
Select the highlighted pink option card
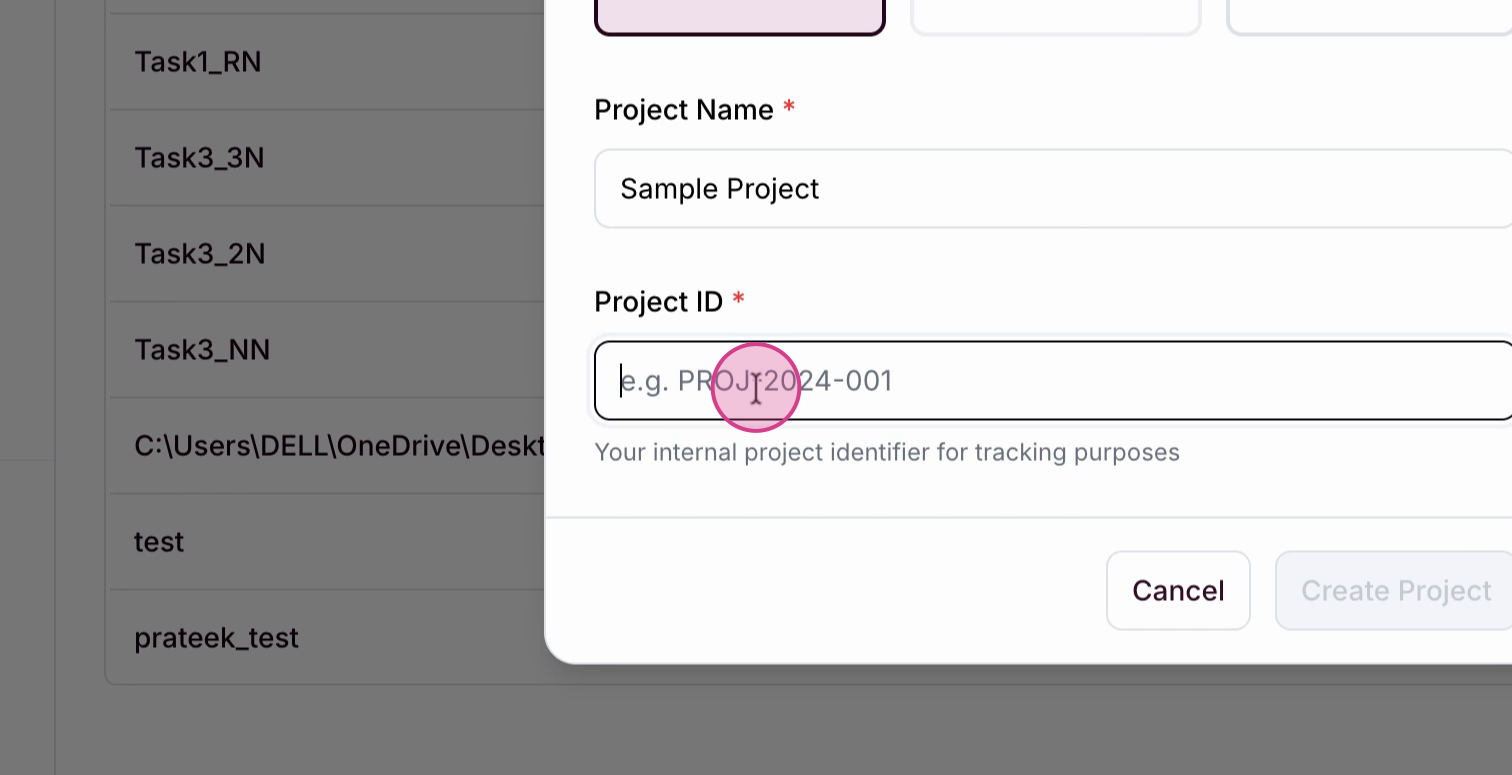(740, 15)
